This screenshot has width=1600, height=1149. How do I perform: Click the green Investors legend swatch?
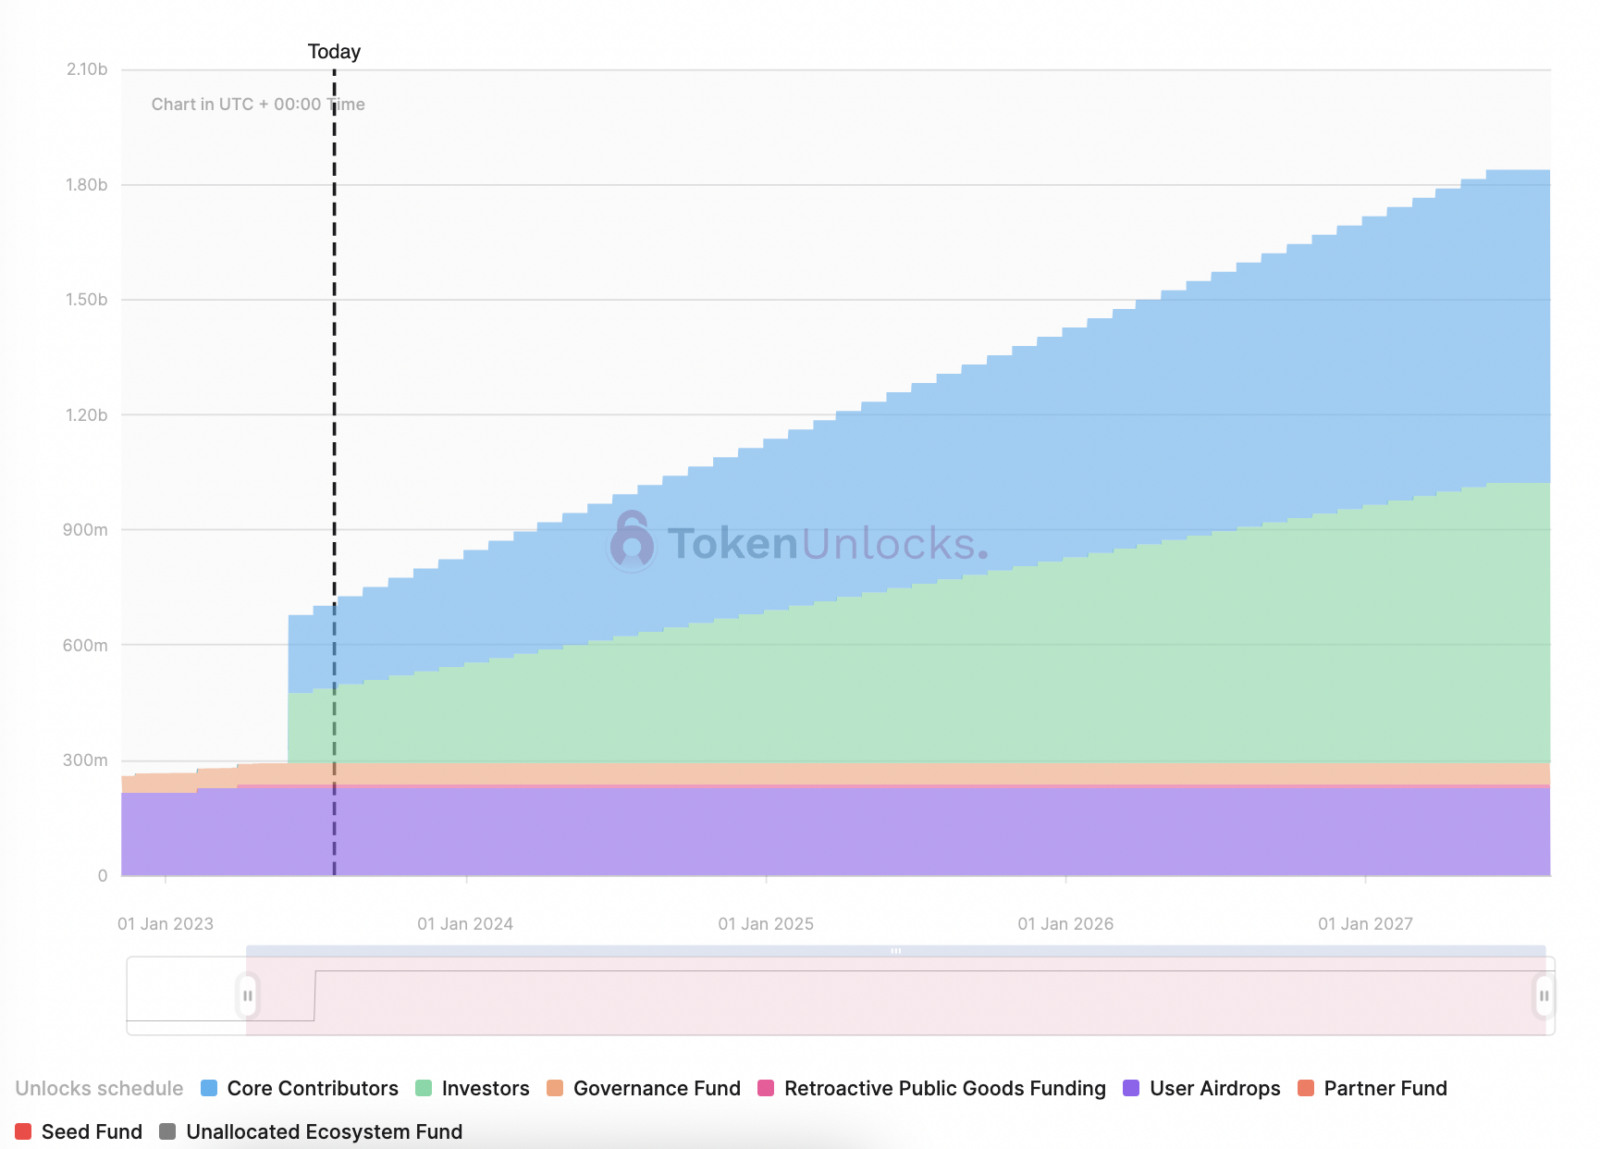[x=425, y=1088]
